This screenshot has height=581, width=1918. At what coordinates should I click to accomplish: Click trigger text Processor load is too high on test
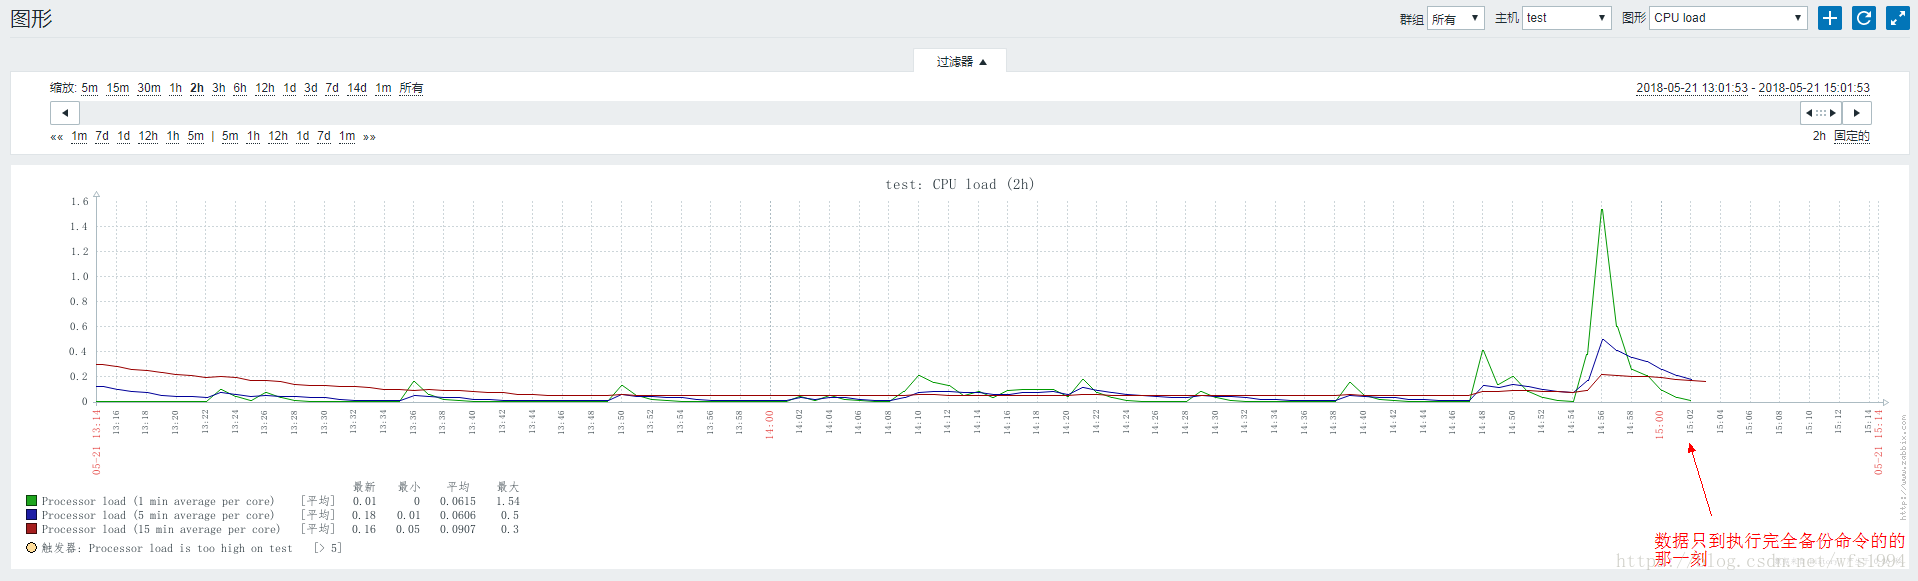[191, 548]
